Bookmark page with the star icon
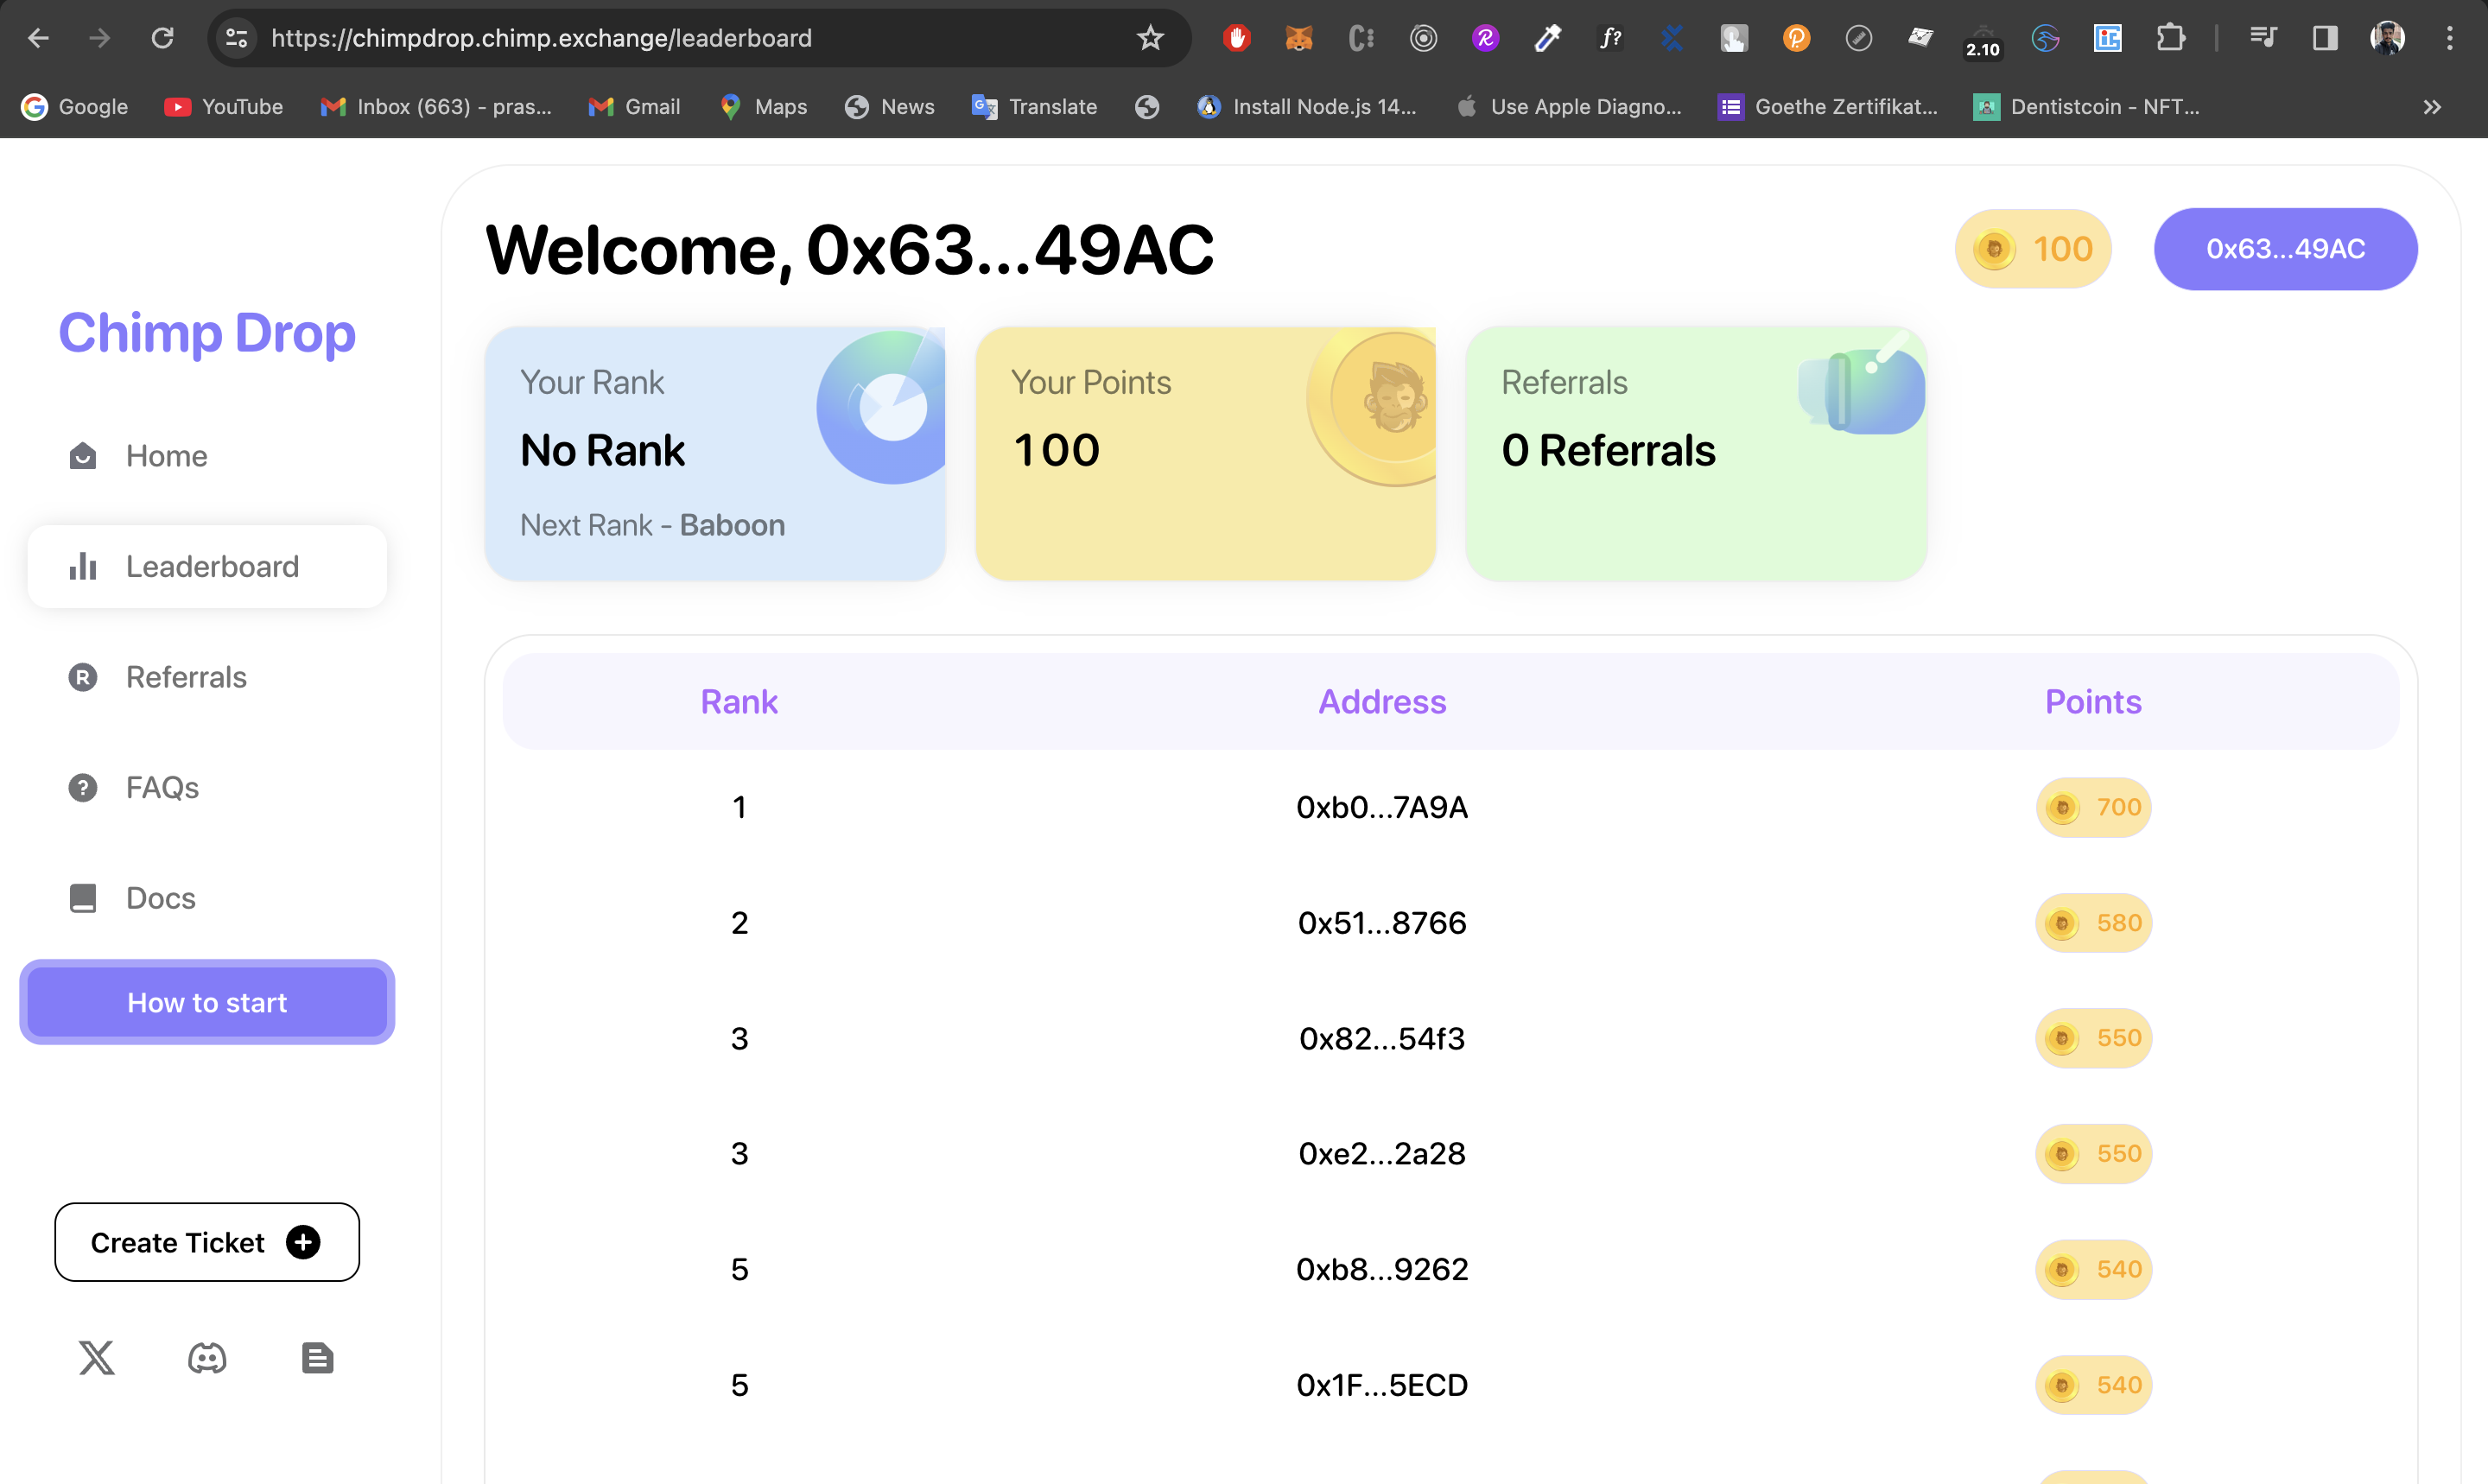This screenshot has height=1484, width=2488. pos(1150,38)
